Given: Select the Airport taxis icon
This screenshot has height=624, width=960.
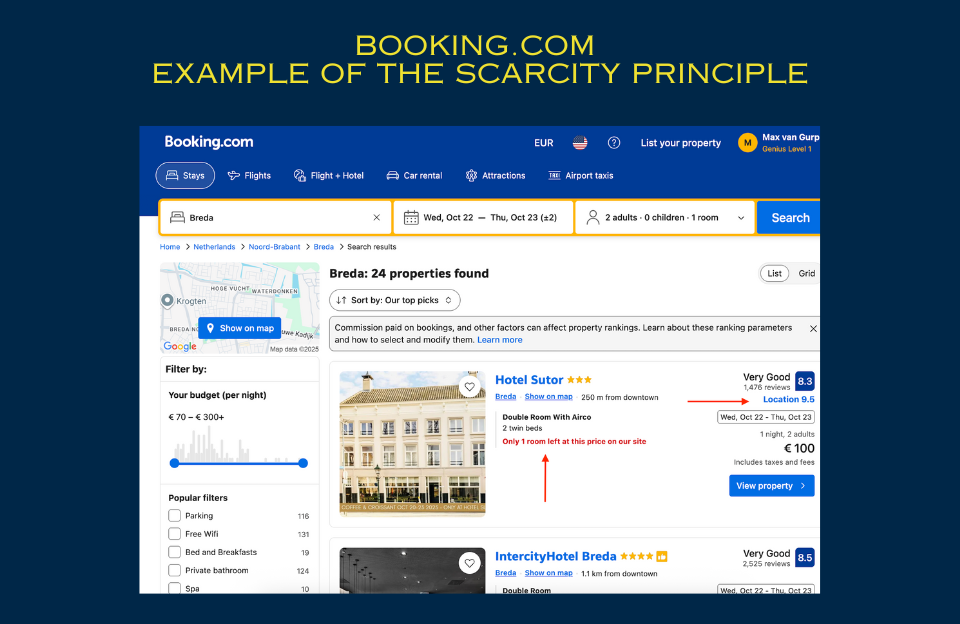Looking at the screenshot, I should coord(553,175).
